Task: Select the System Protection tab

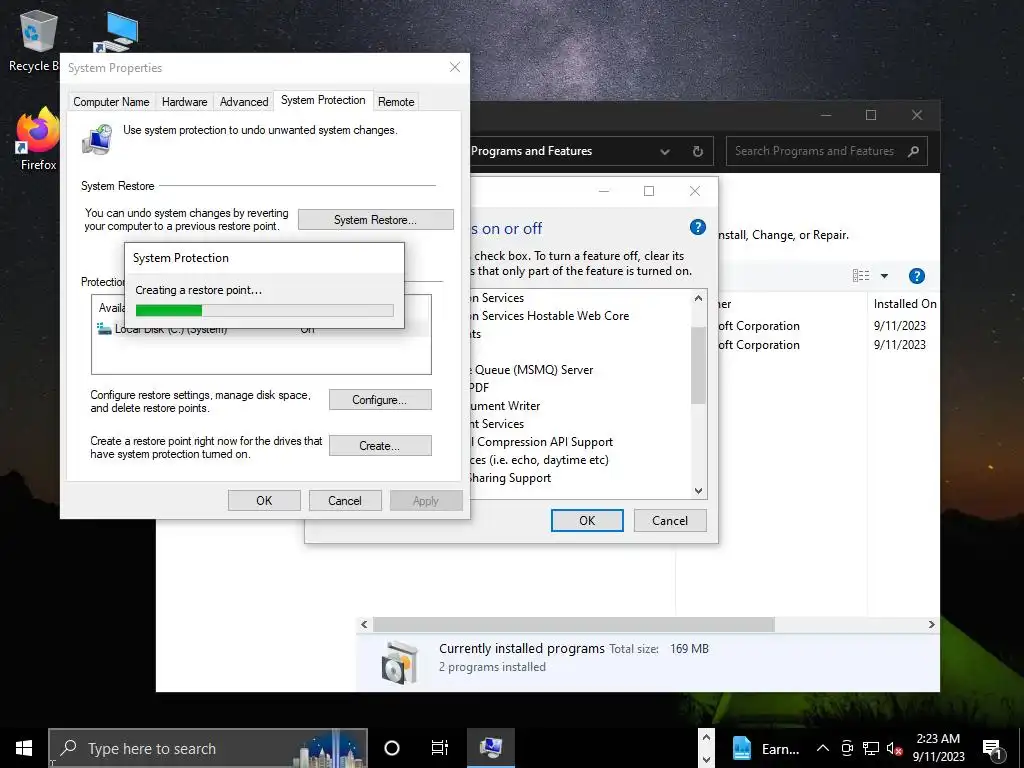Action: click(x=323, y=100)
